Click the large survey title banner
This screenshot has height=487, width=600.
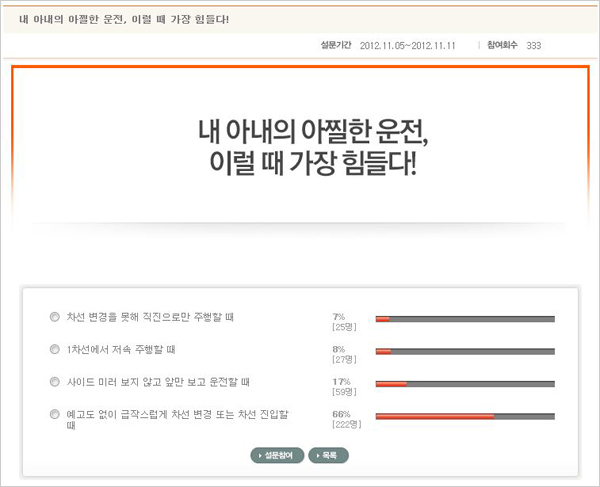300,147
